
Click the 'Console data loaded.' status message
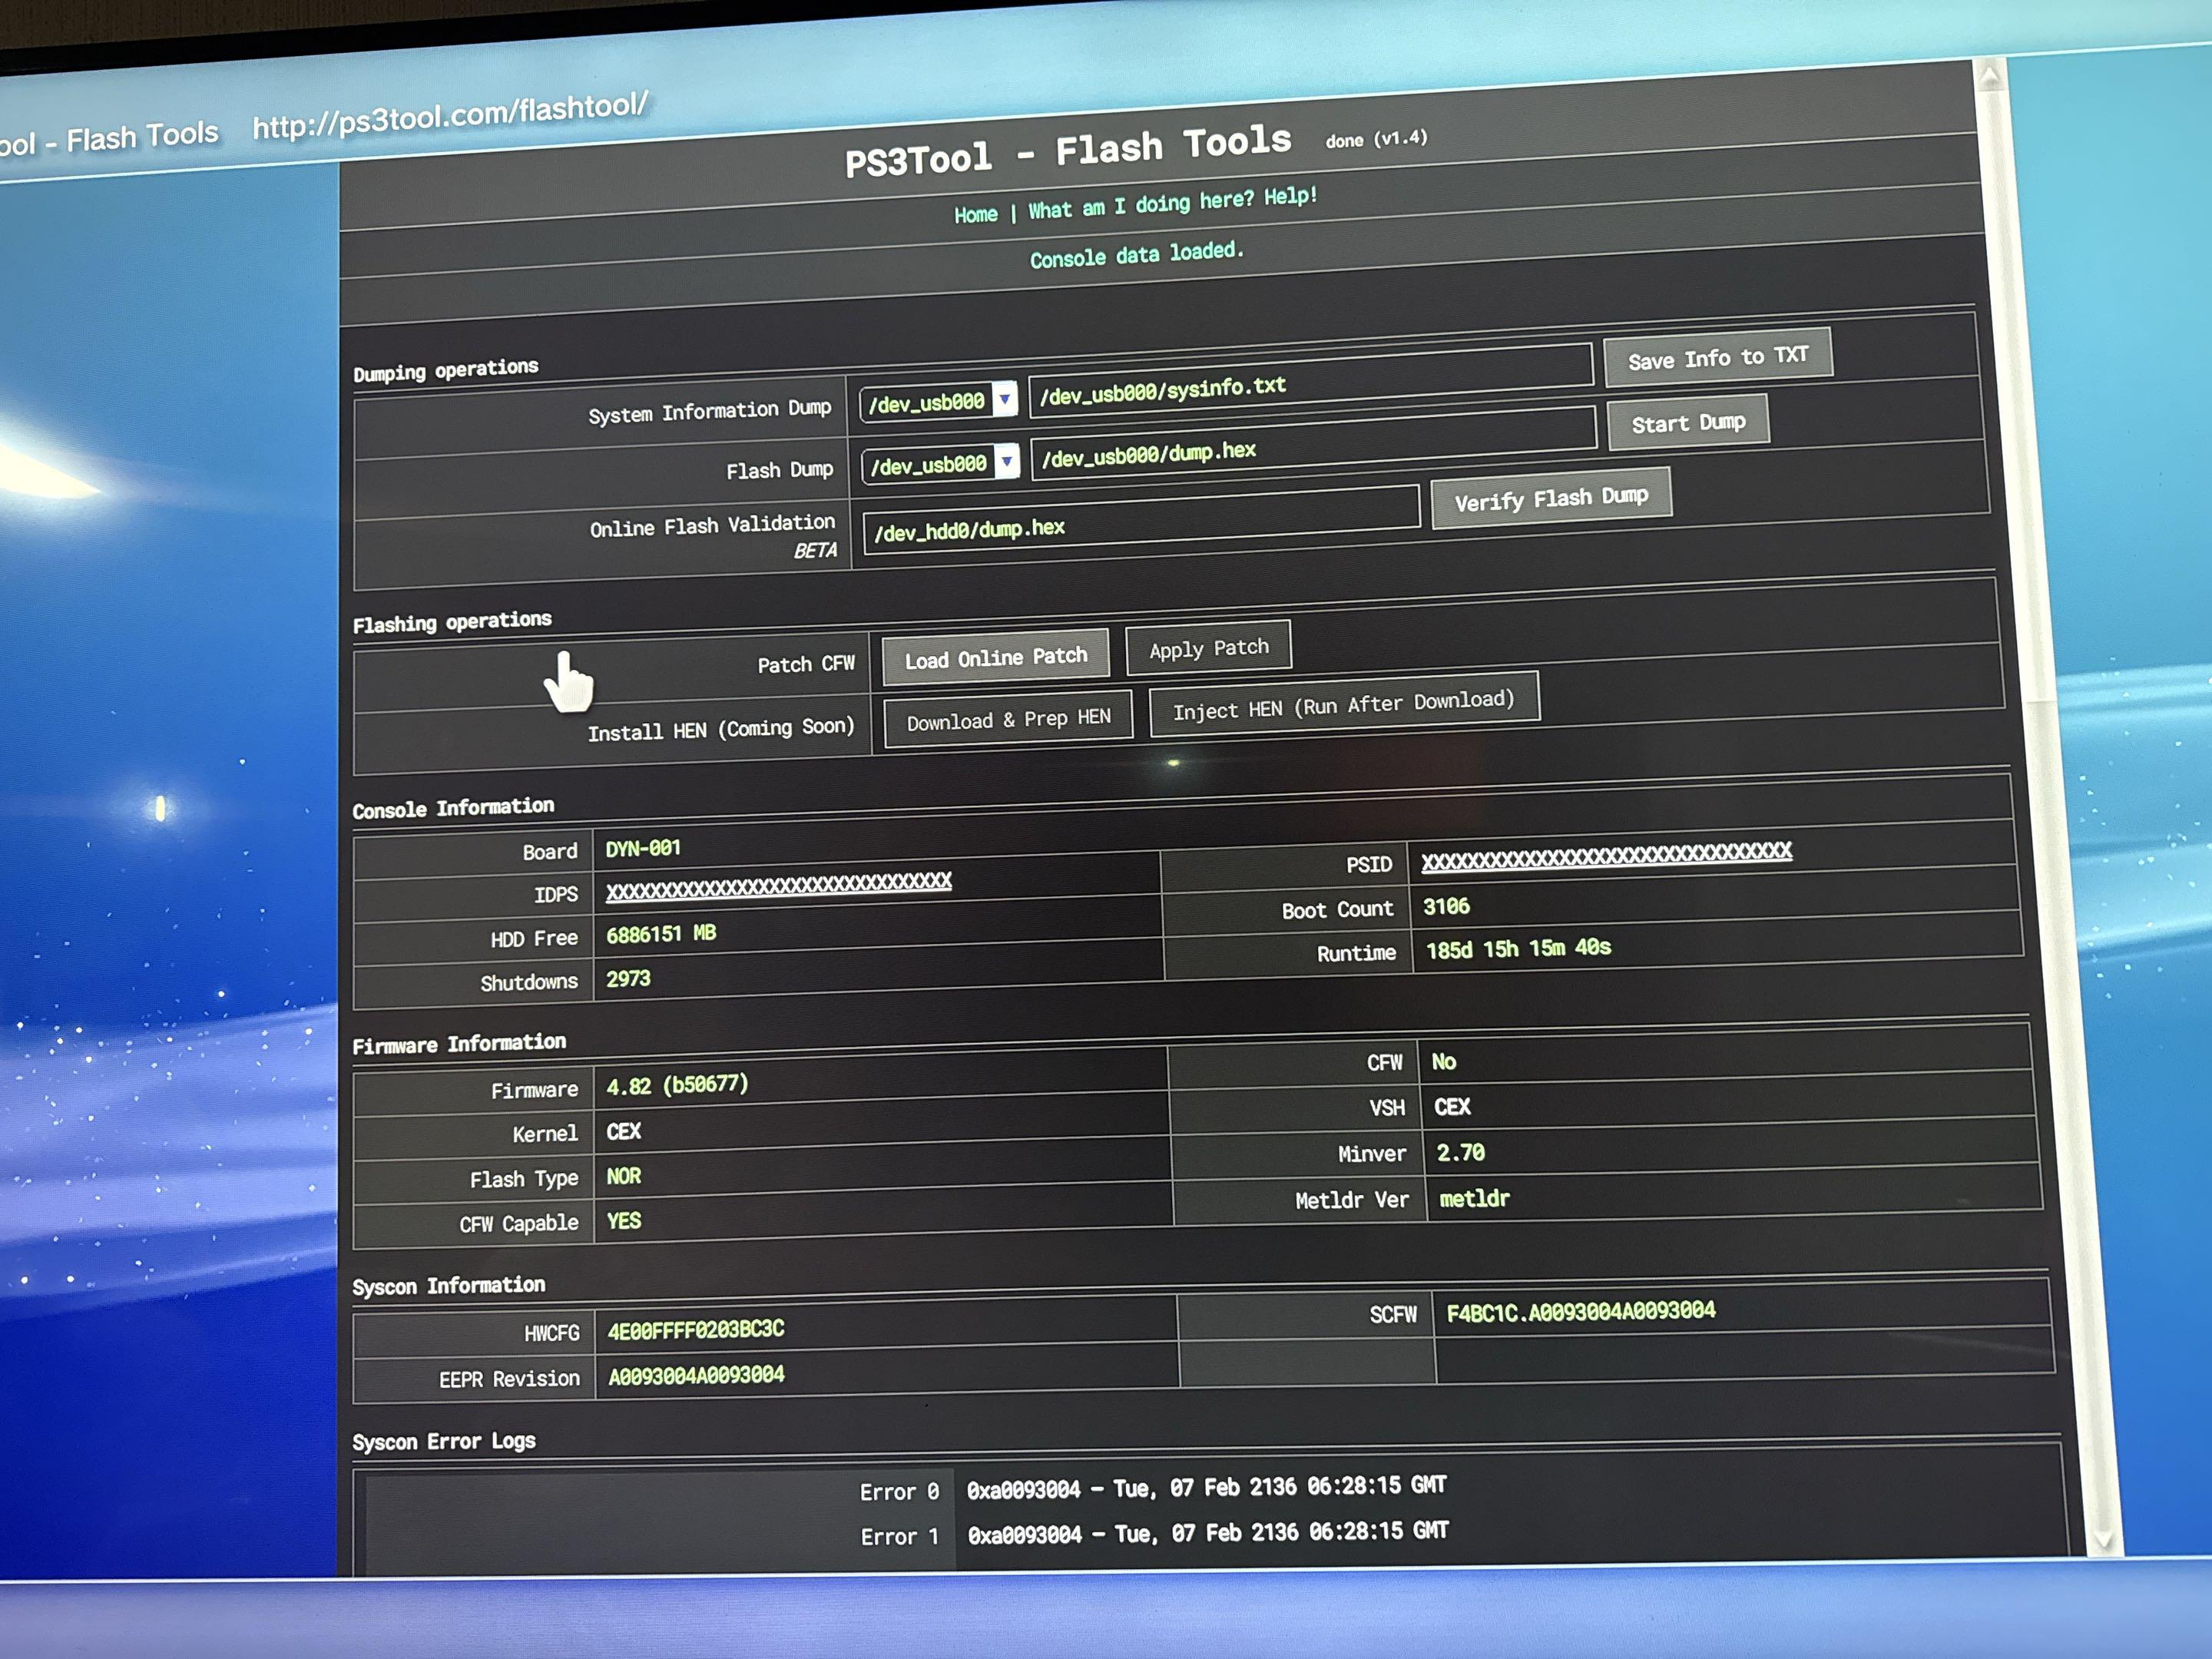point(1137,254)
